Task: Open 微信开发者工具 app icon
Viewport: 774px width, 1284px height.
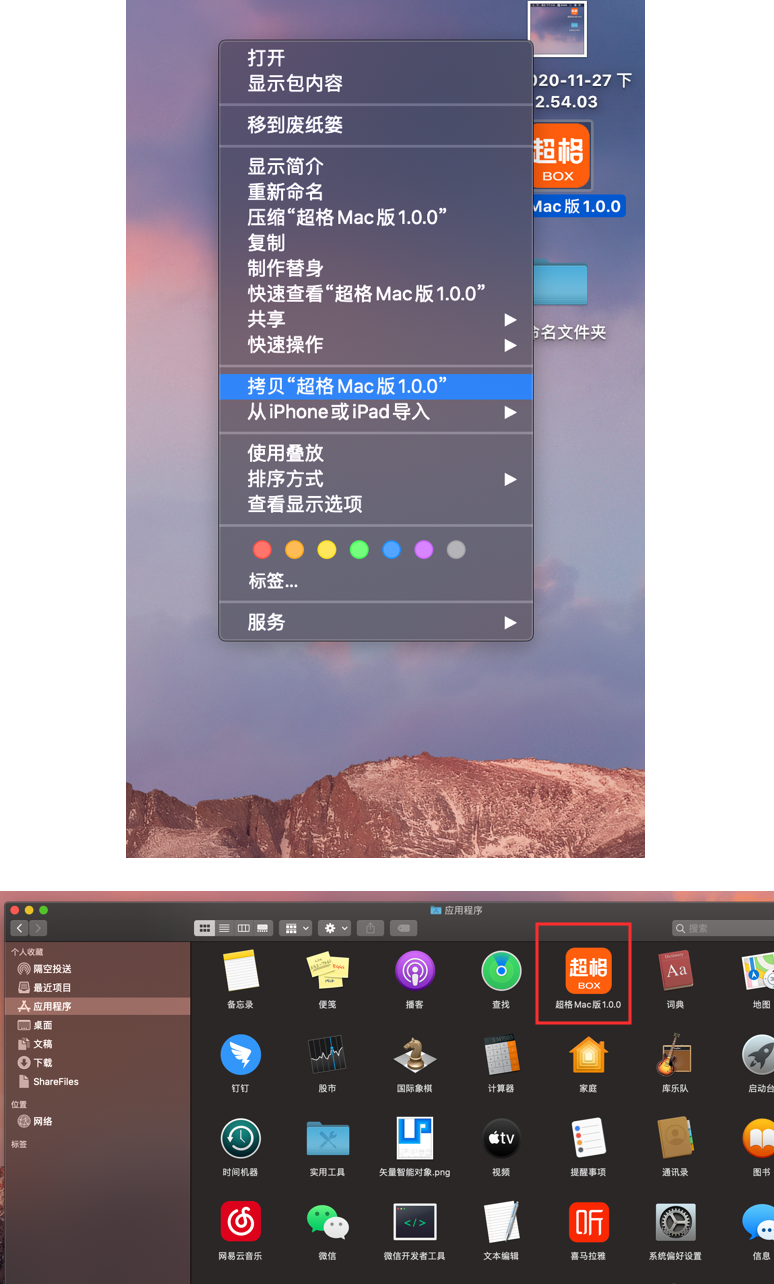Action: [x=414, y=1222]
